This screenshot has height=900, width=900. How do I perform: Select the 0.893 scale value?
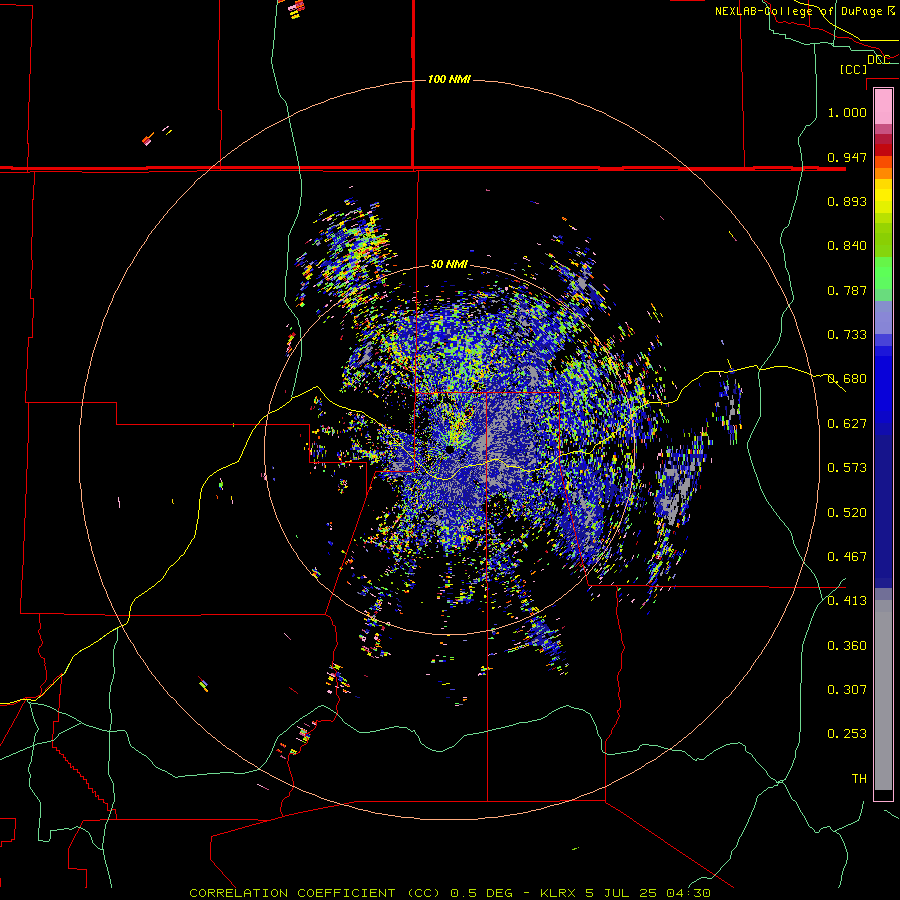[x=847, y=201]
